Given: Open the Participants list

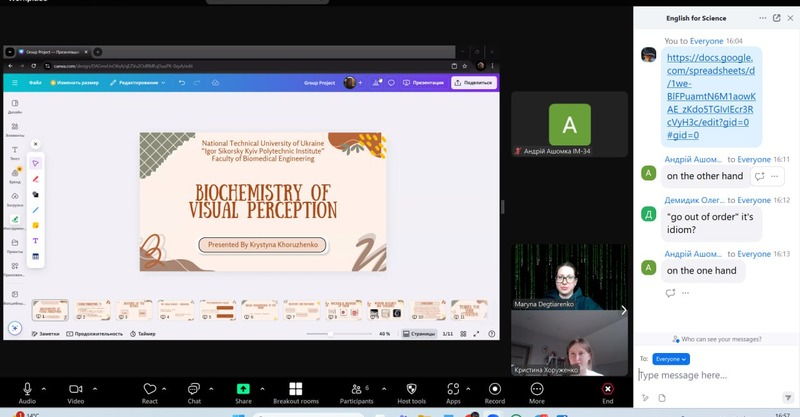Looking at the screenshot, I should coord(357,393).
